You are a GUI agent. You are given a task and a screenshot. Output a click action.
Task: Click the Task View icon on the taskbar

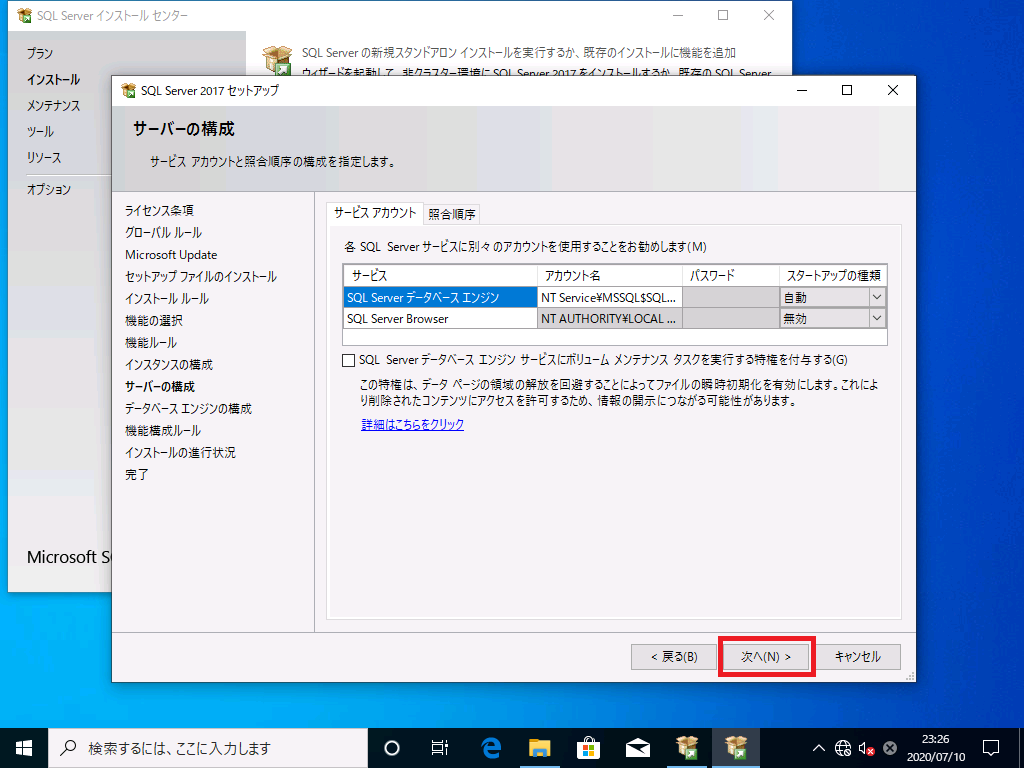click(439, 747)
